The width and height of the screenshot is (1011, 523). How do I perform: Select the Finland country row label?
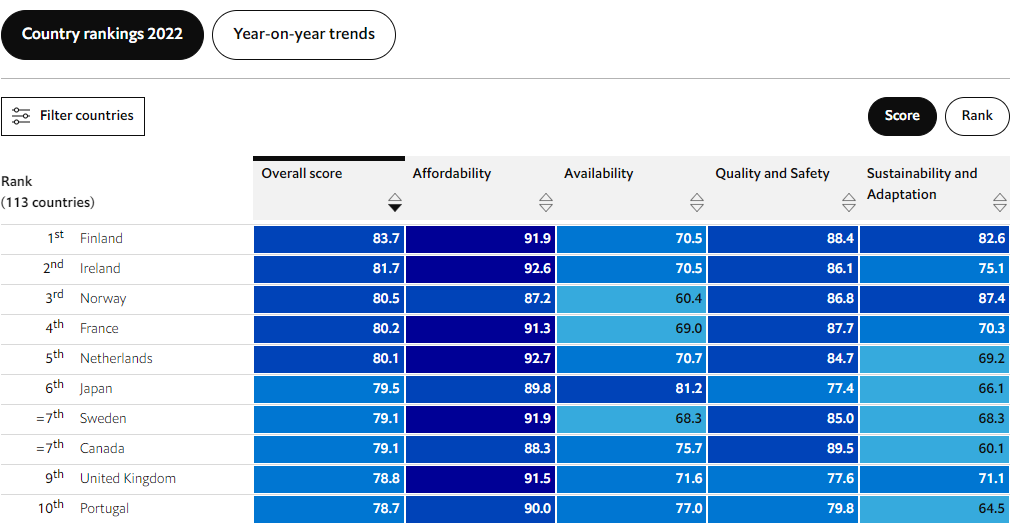tap(101, 239)
